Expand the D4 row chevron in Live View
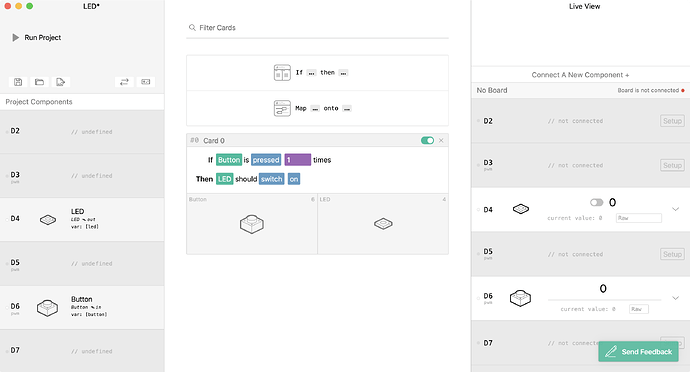Image resolution: width=690 pixels, height=372 pixels. (x=675, y=209)
